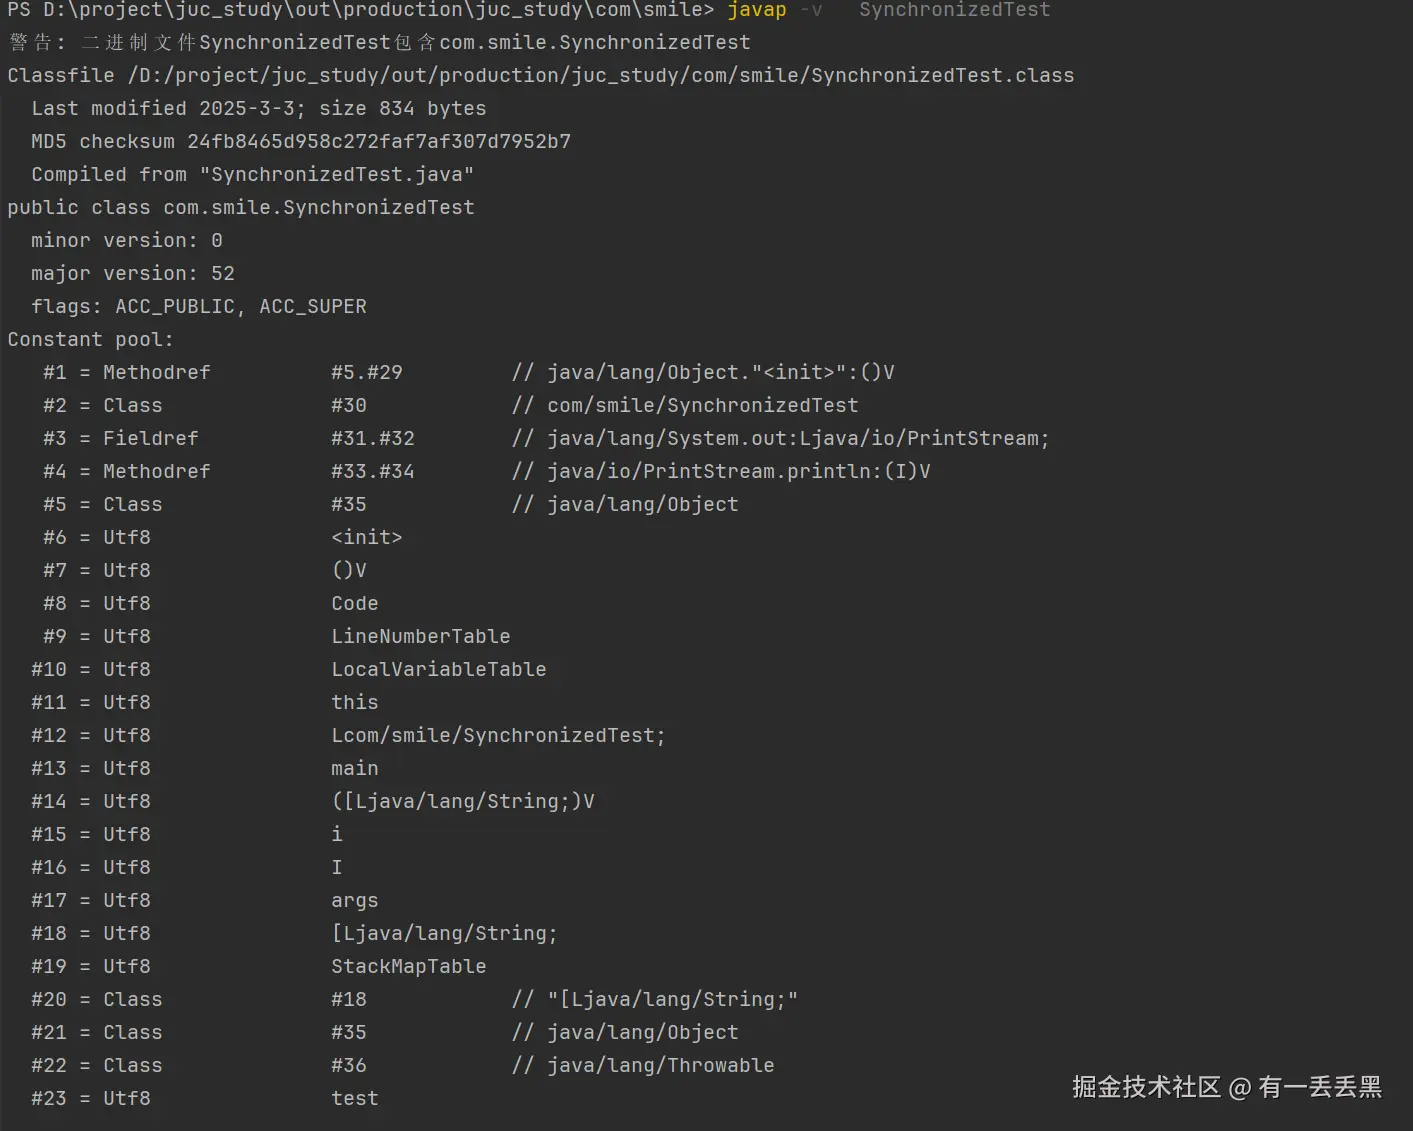The width and height of the screenshot is (1413, 1131).
Task: Click the LocalVariableTable value
Action: pyautogui.click(x=439, y=670)
